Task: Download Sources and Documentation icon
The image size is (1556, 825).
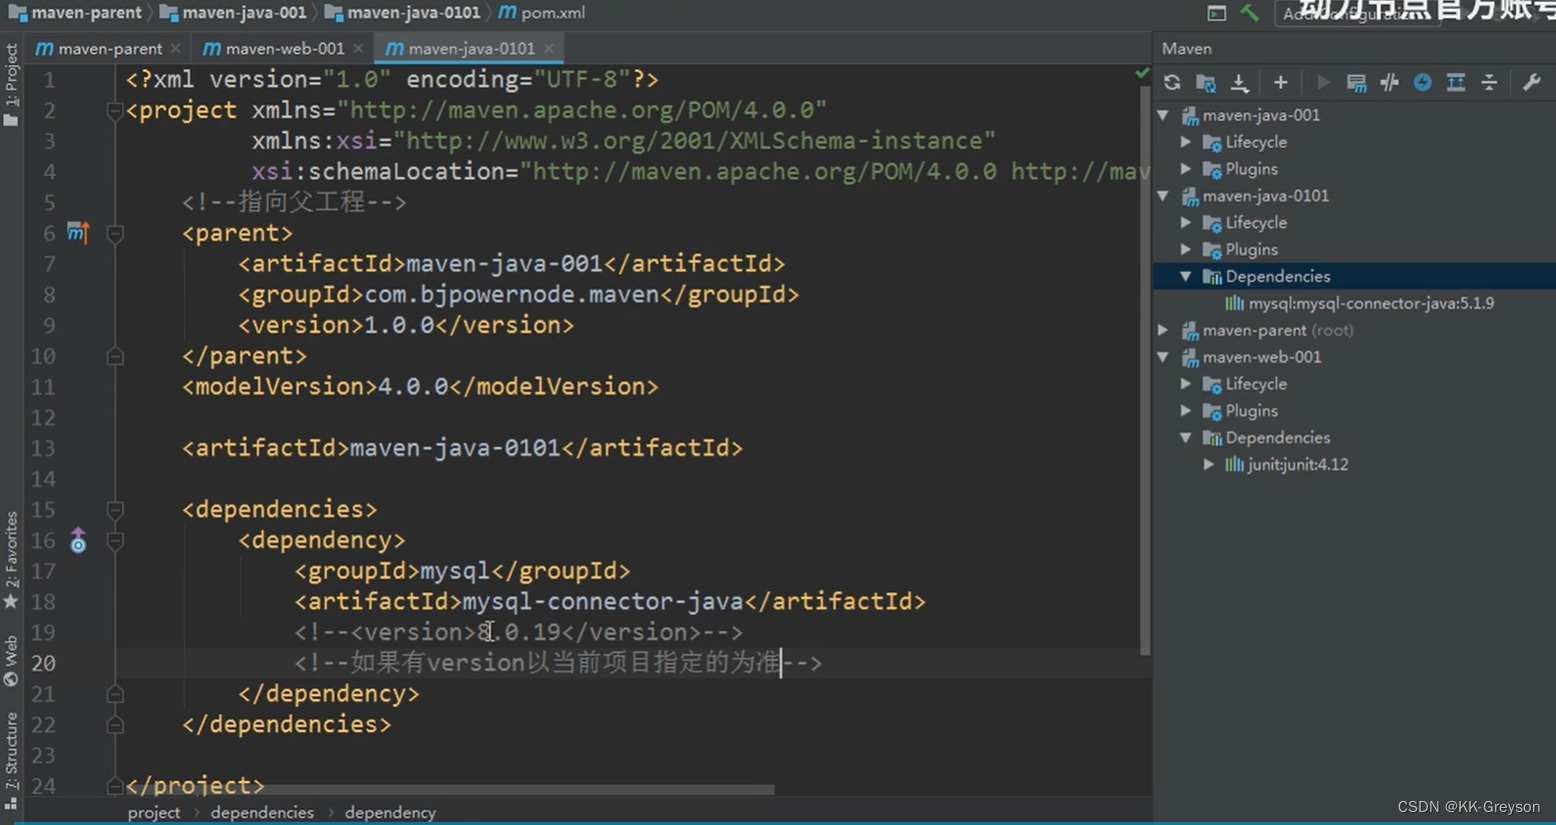Action: pos(1239,83)
